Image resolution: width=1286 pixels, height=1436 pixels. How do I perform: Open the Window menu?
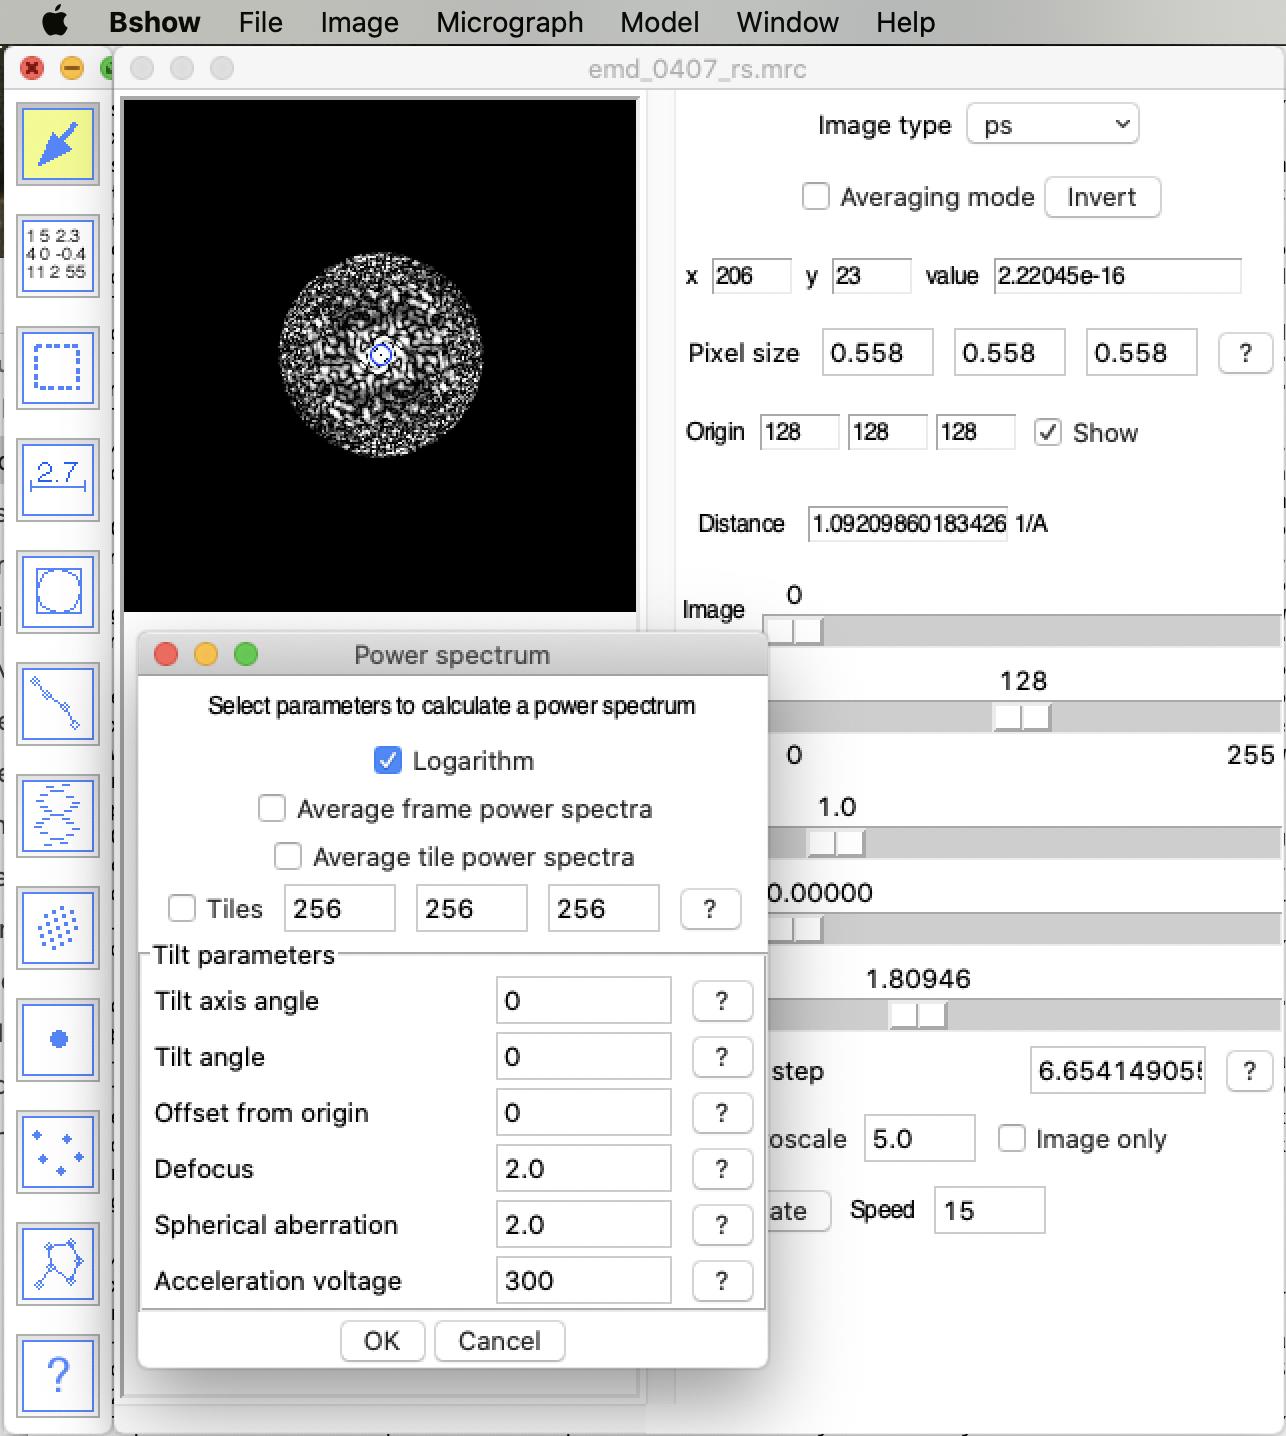click(788, 21)
